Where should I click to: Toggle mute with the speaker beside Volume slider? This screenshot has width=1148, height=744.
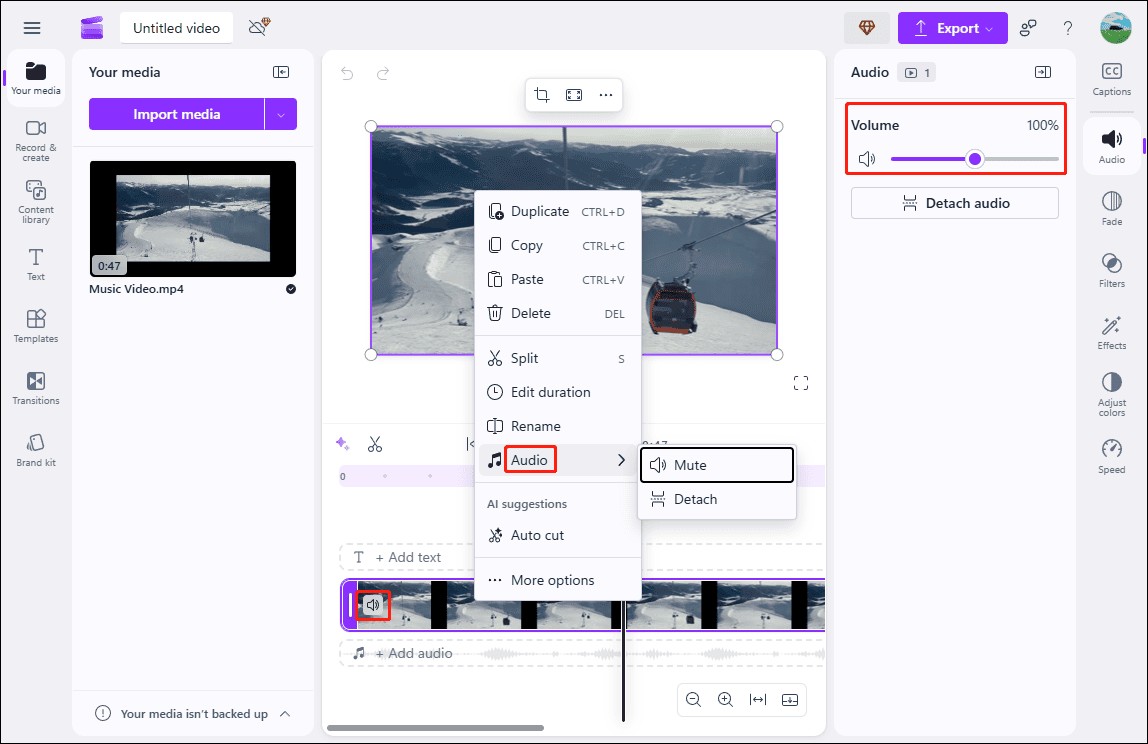[x=866, y=158]
